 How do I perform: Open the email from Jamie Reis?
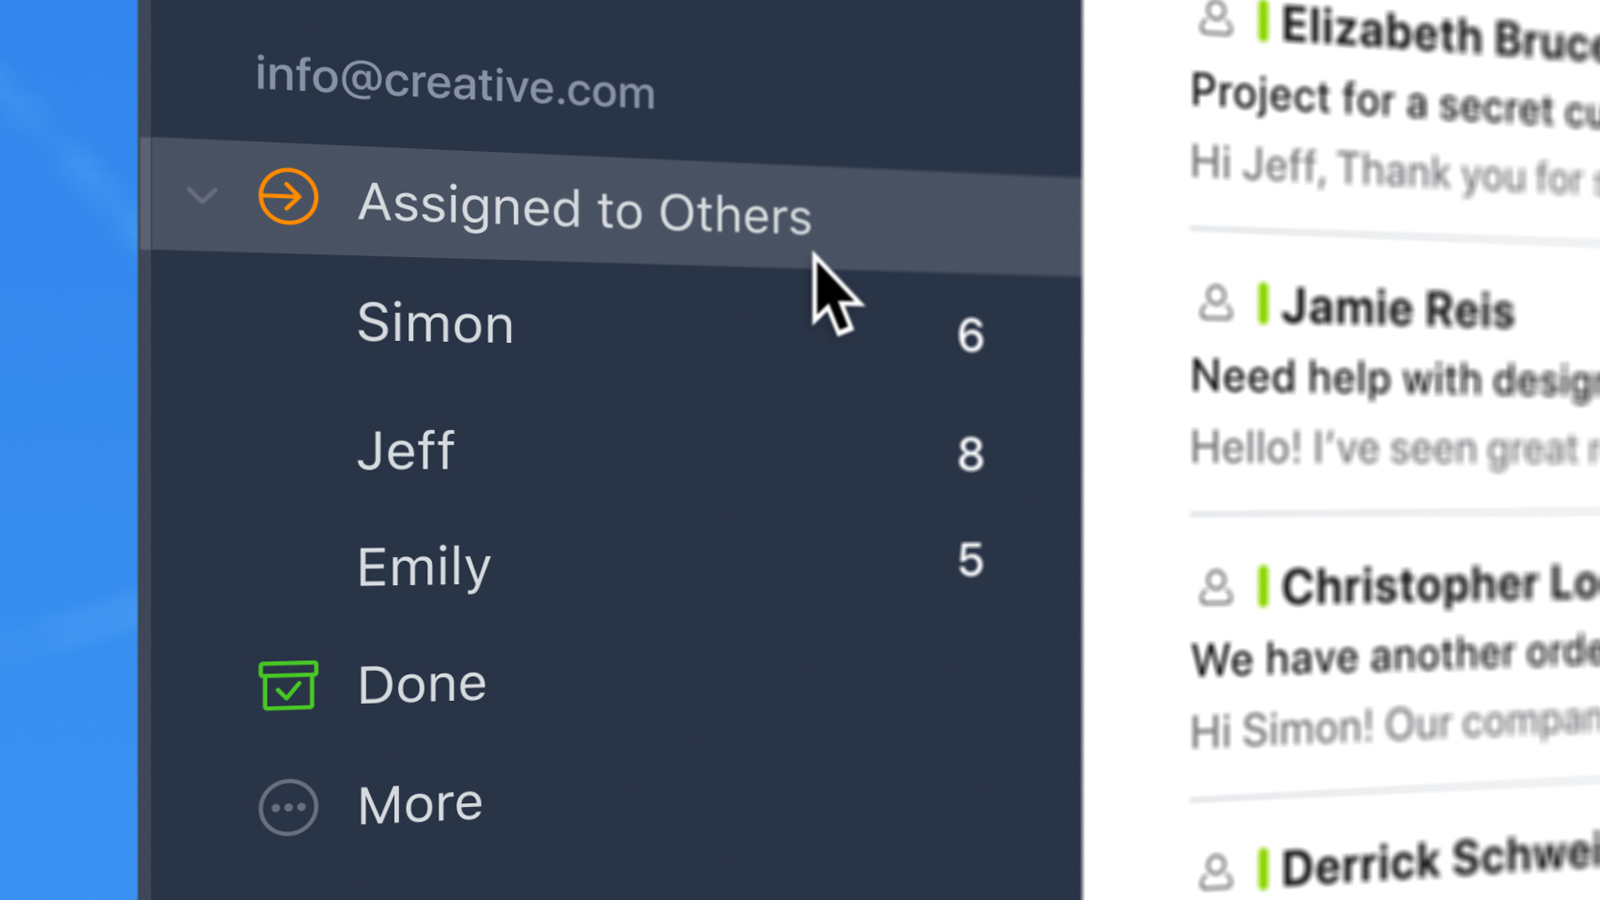point(1395,380)
